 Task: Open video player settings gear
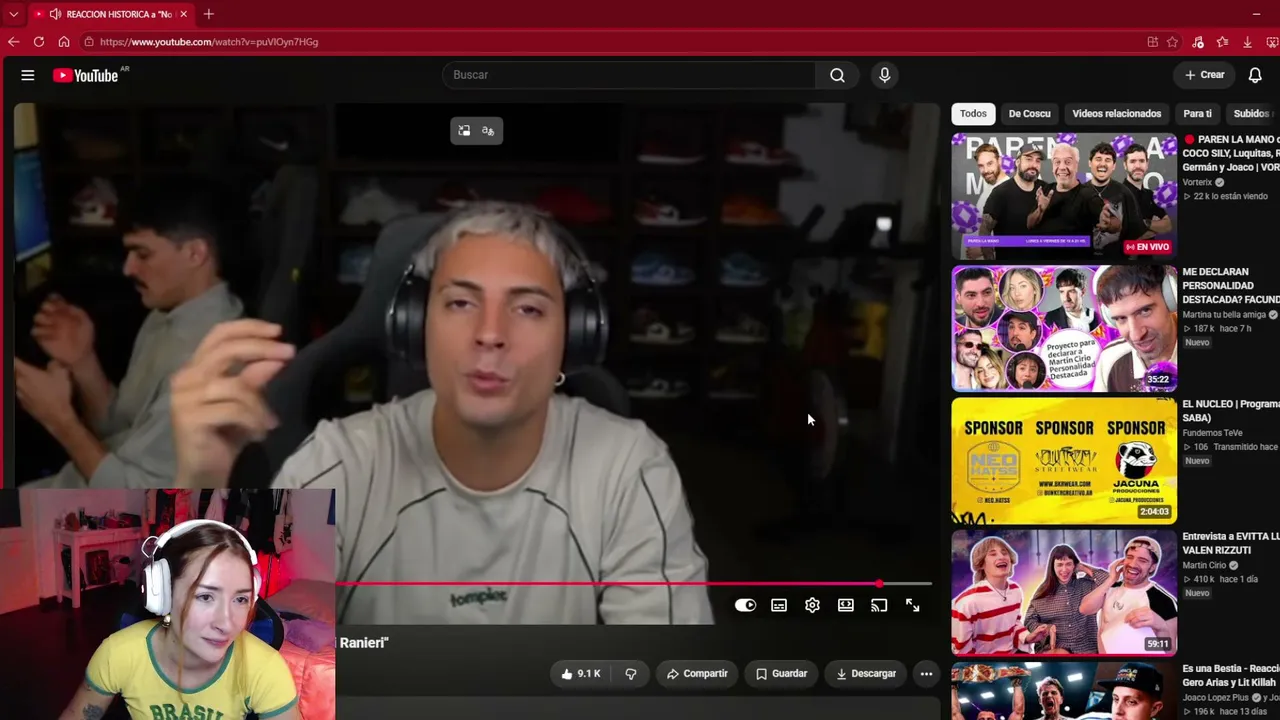coord(812,605)
